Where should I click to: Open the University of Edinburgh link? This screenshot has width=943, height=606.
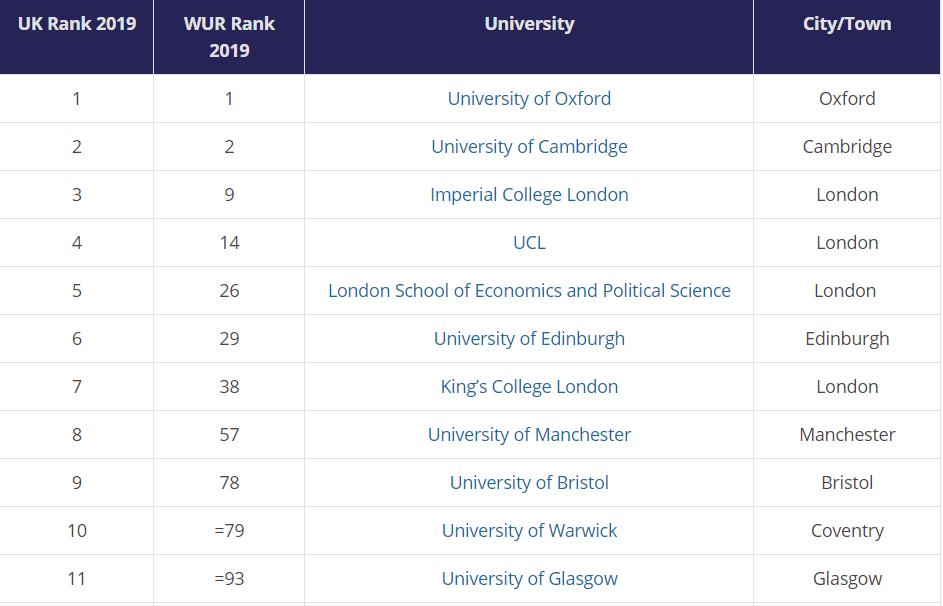point(529,339)
